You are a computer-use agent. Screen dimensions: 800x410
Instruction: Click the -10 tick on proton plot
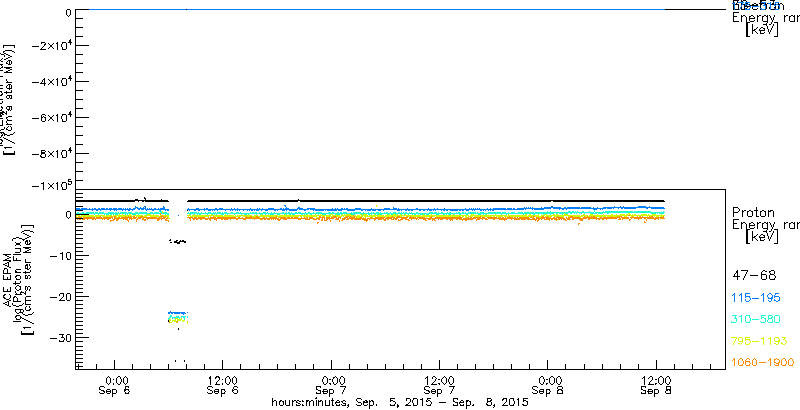pyautogui.click(x=59, y=255)
